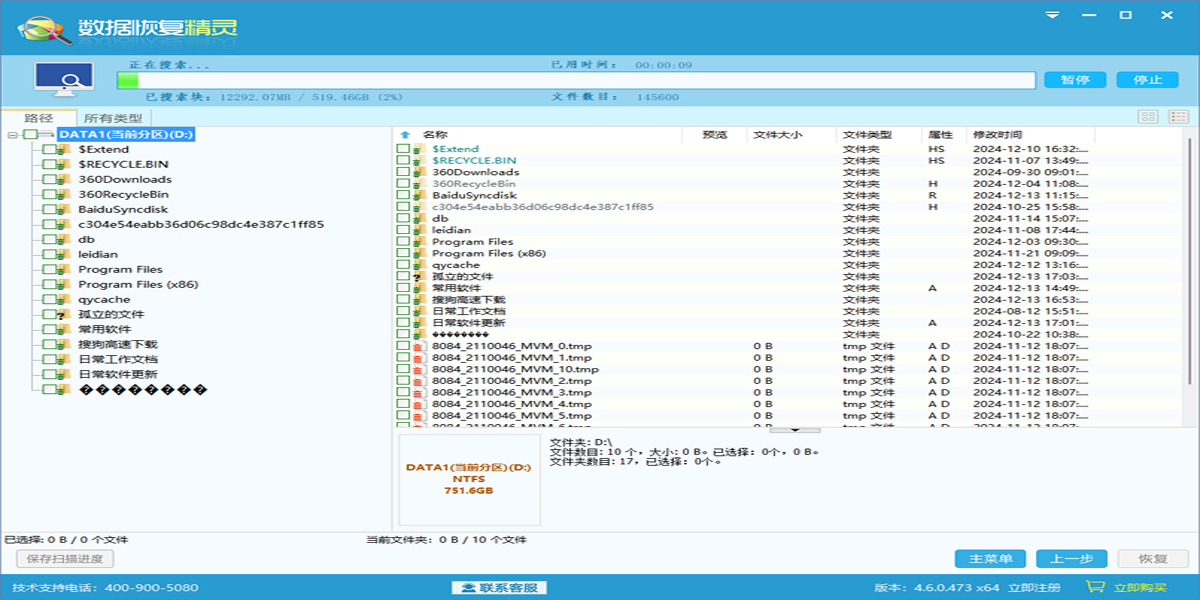Select the 路径 tab
This screenshot has height=600, width=1200.
tap(39, 118)
